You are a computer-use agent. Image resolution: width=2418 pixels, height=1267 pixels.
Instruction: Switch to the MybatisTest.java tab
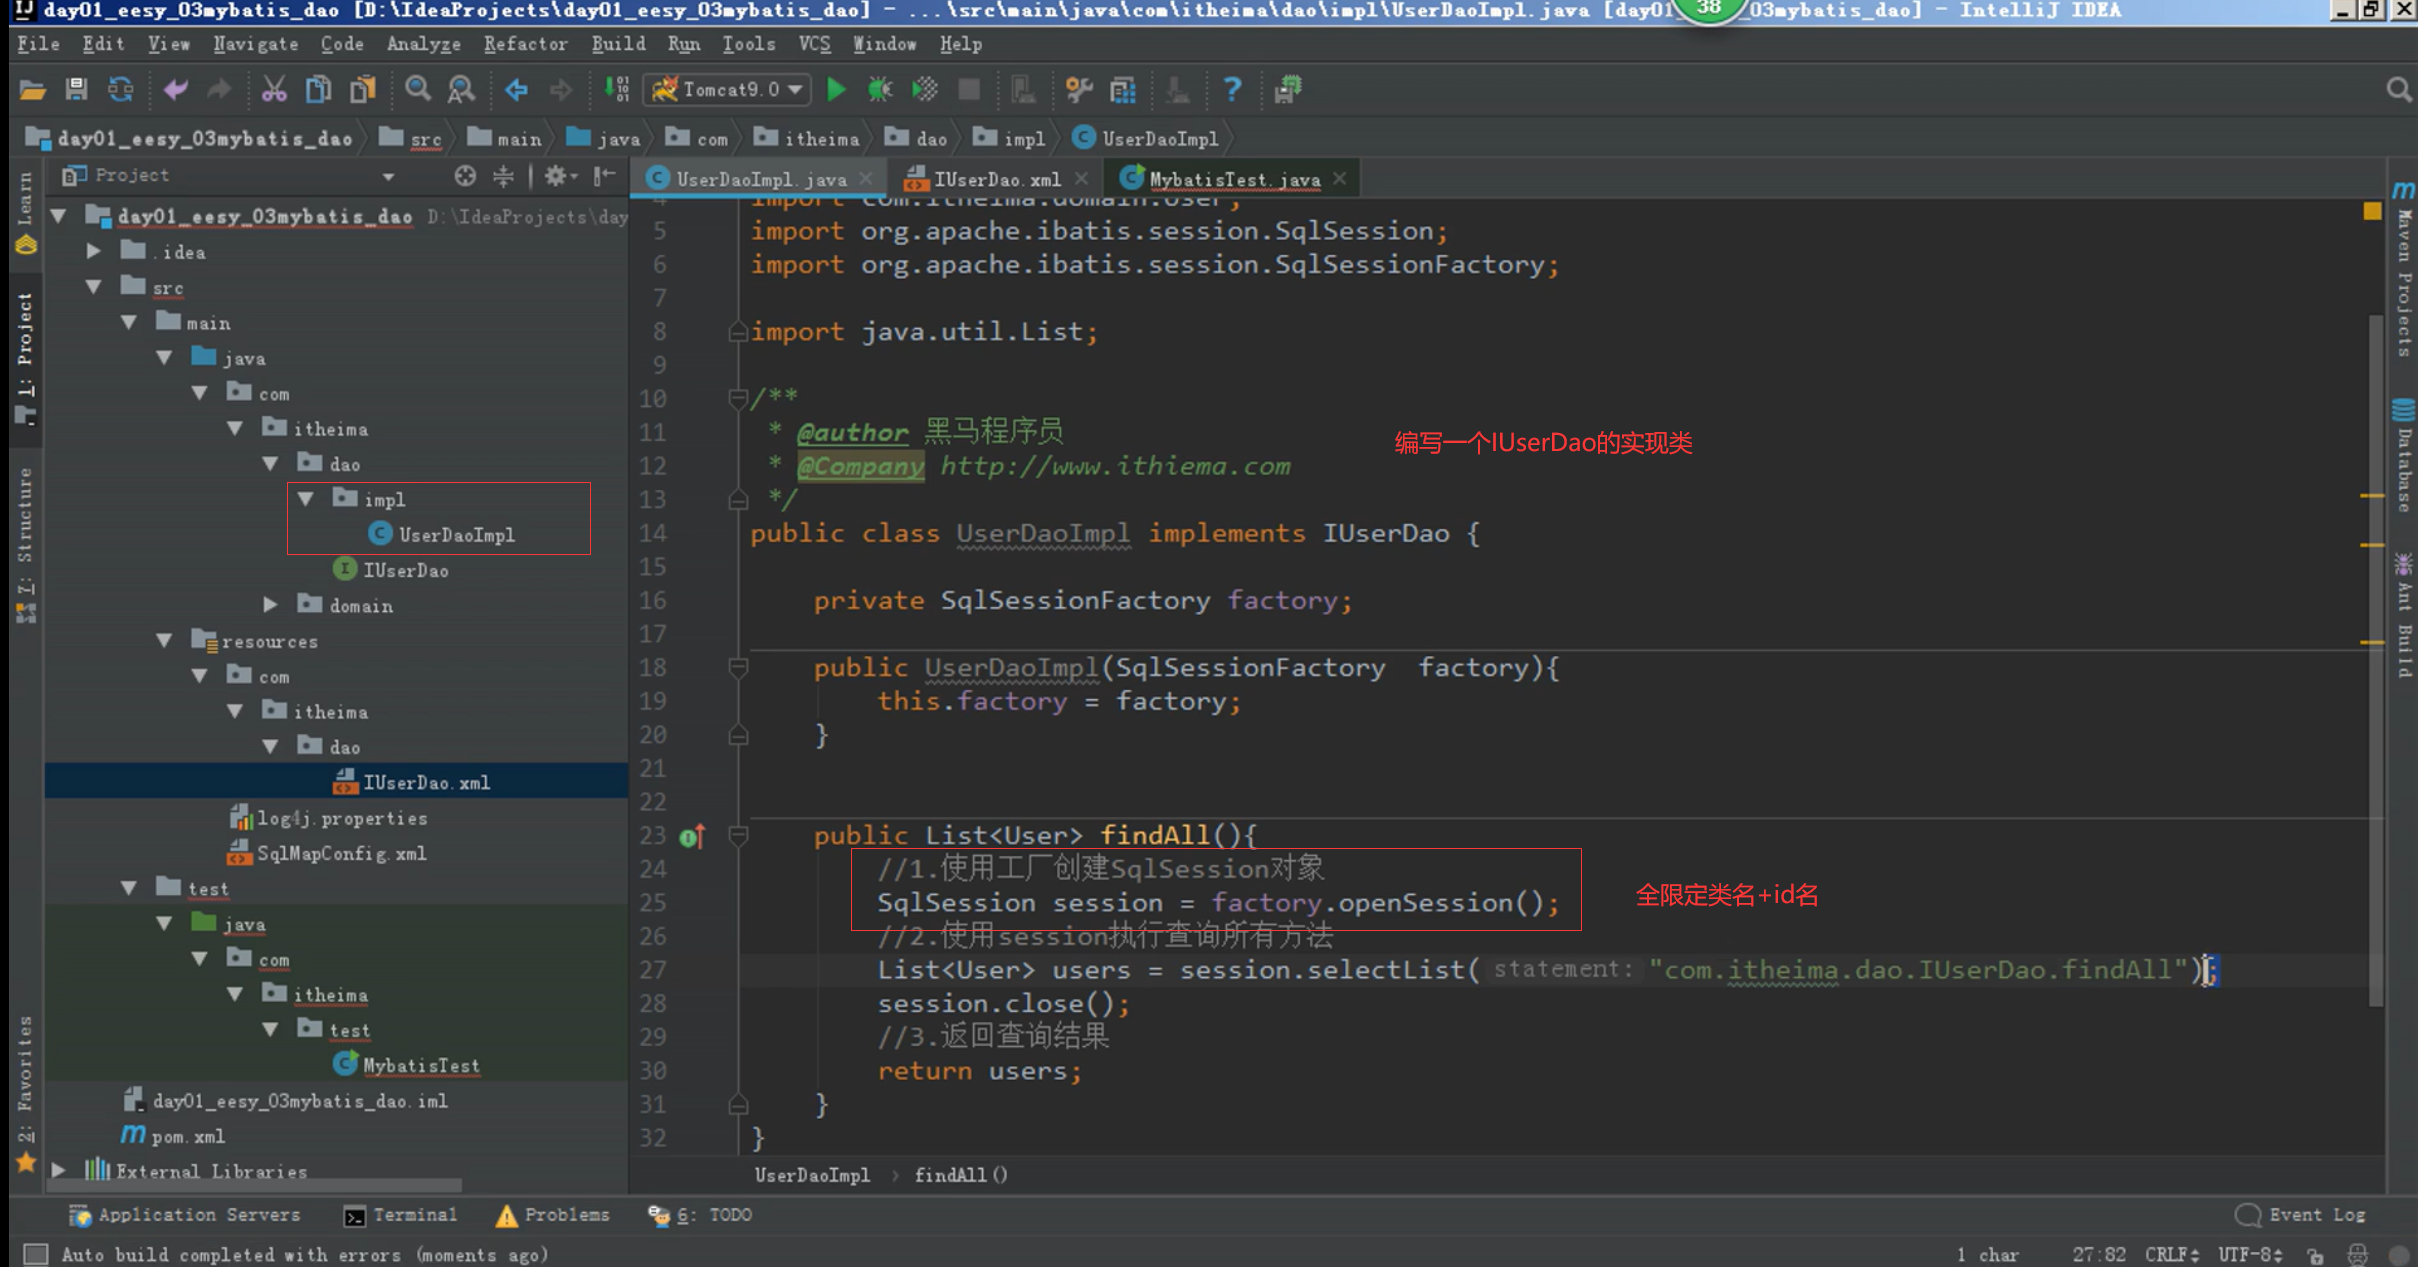click(x=1230, y=178)
